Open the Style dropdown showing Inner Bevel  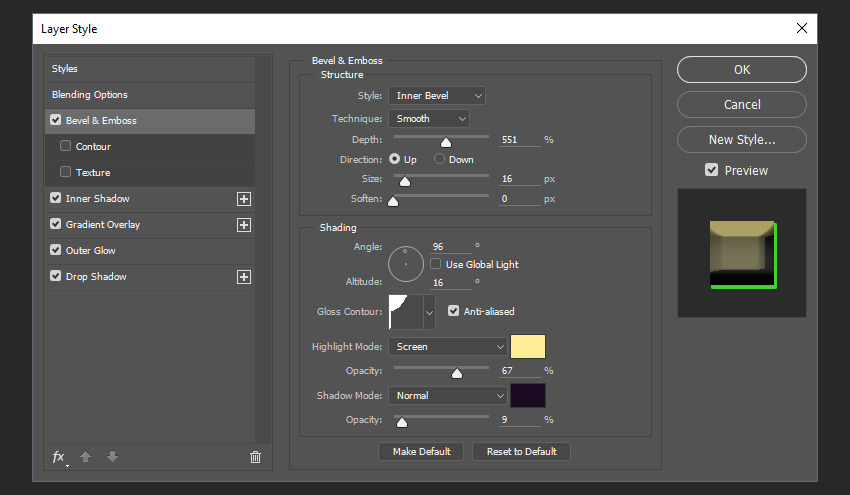[436, 96]
